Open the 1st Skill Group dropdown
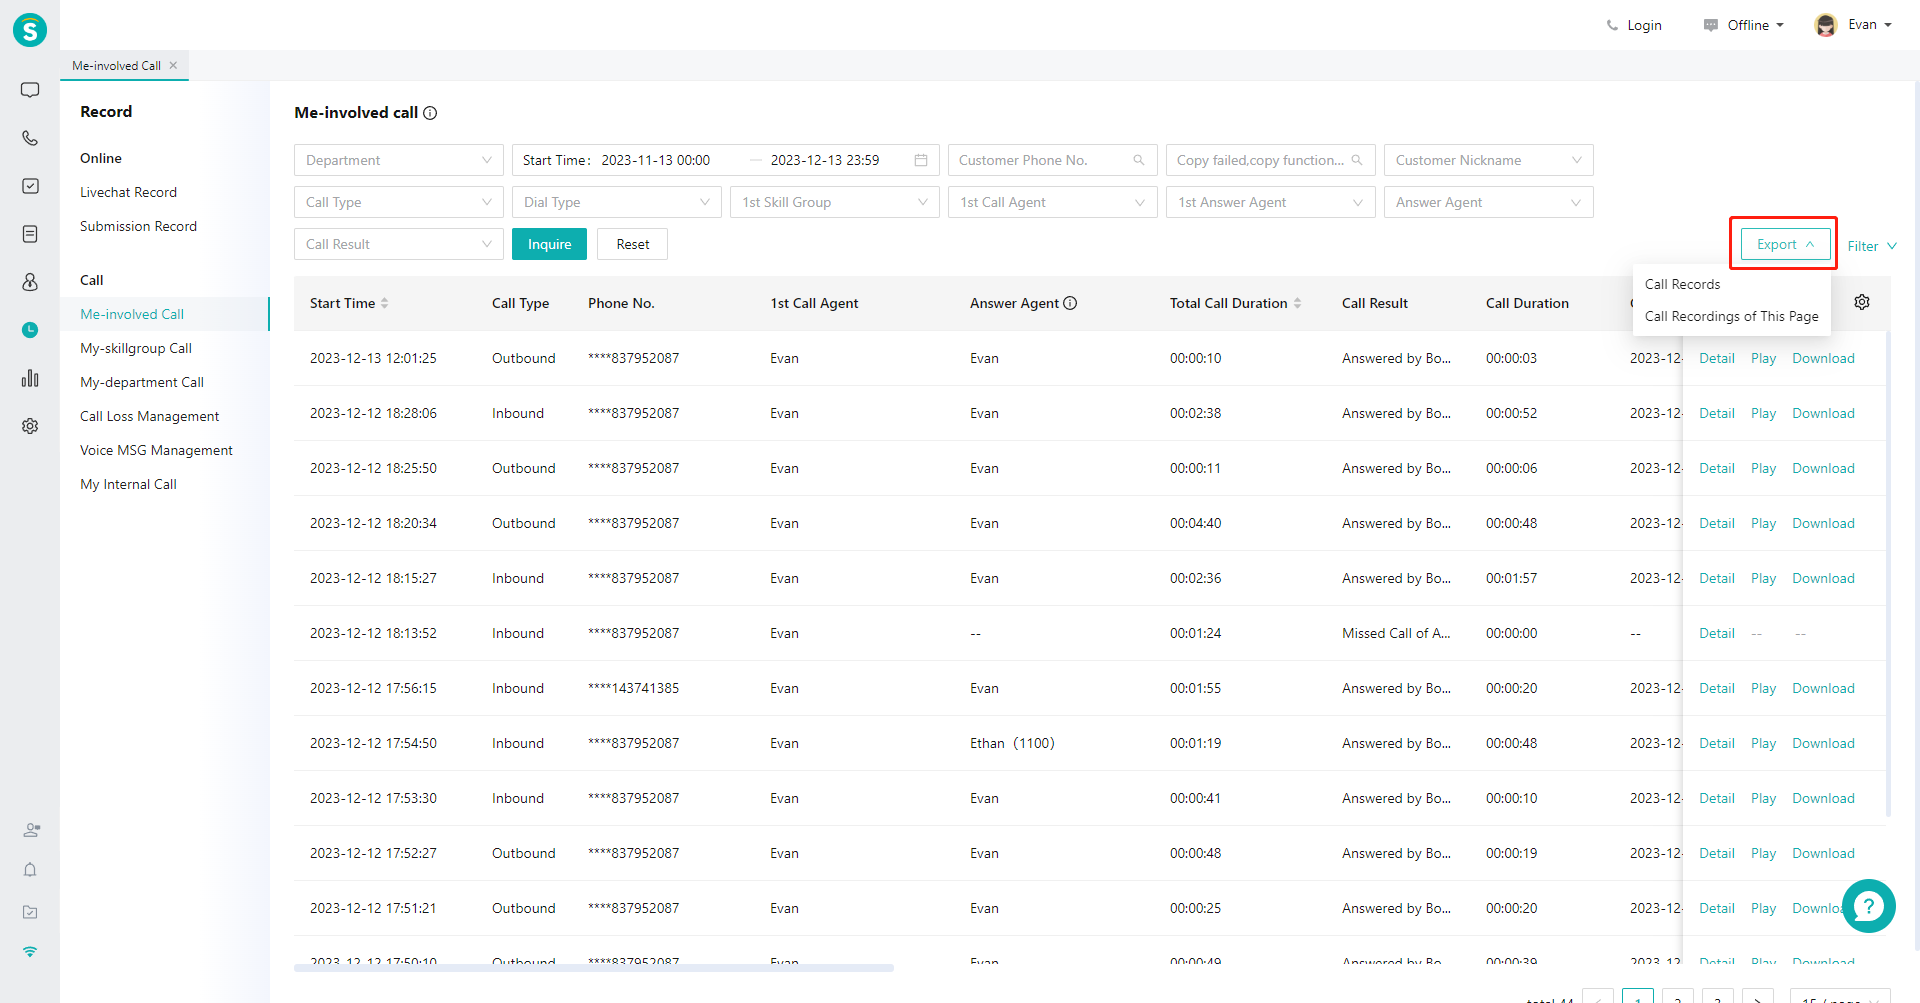This screenshot has width=1920, height=1003. coord(835,202)
